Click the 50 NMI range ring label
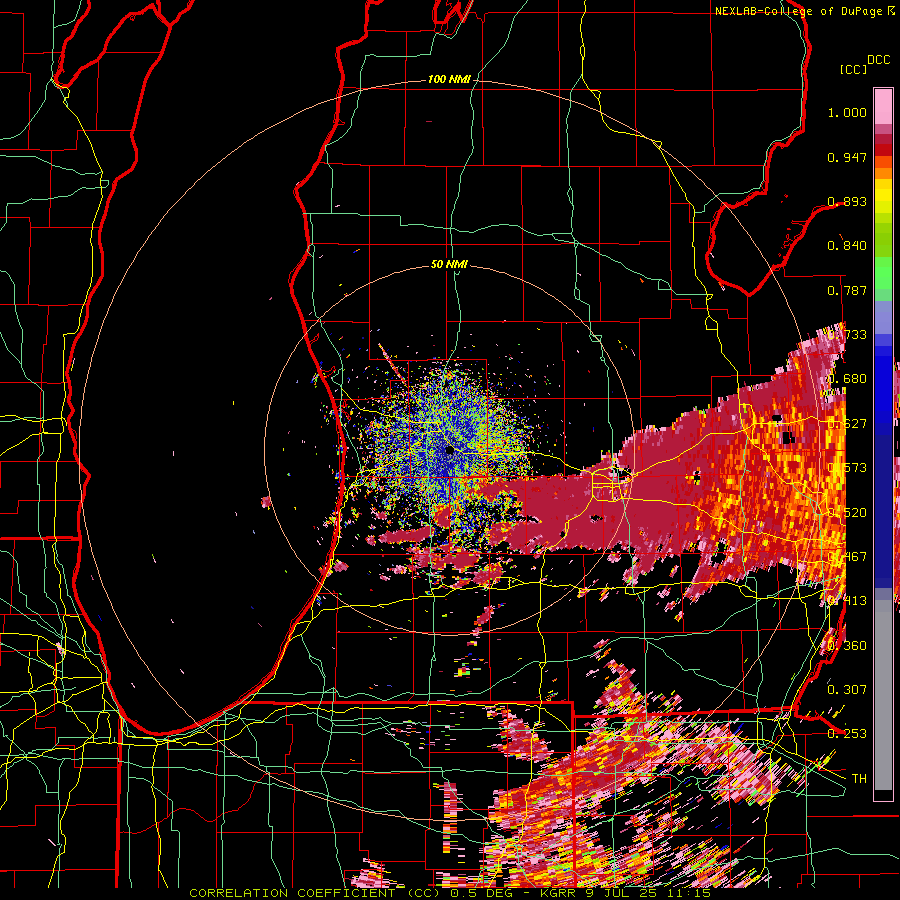900x900 pixels. [449, 264]
